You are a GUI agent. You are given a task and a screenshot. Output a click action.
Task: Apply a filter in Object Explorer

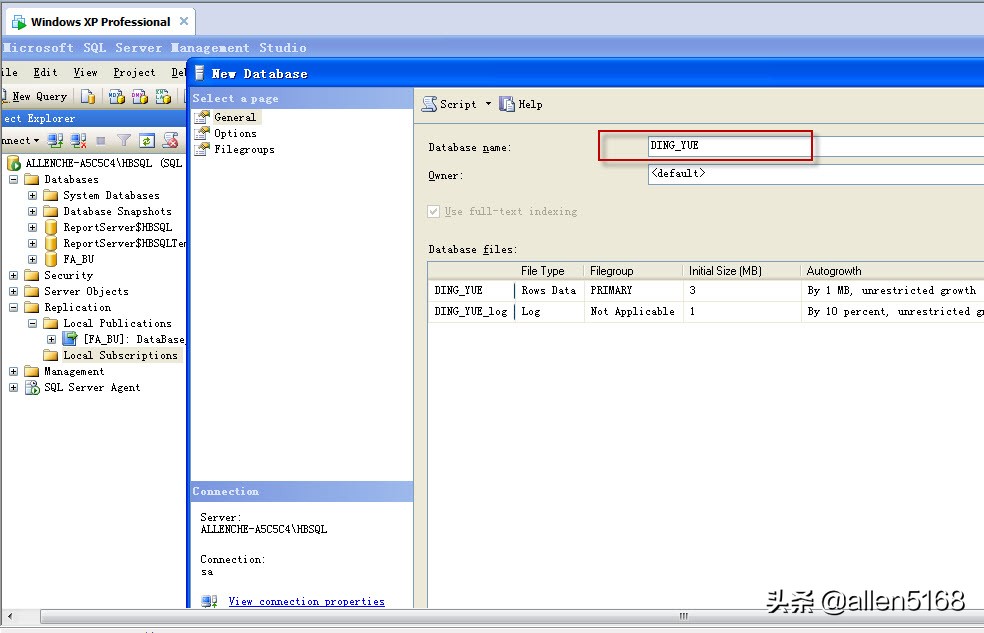tap(124, 140)
